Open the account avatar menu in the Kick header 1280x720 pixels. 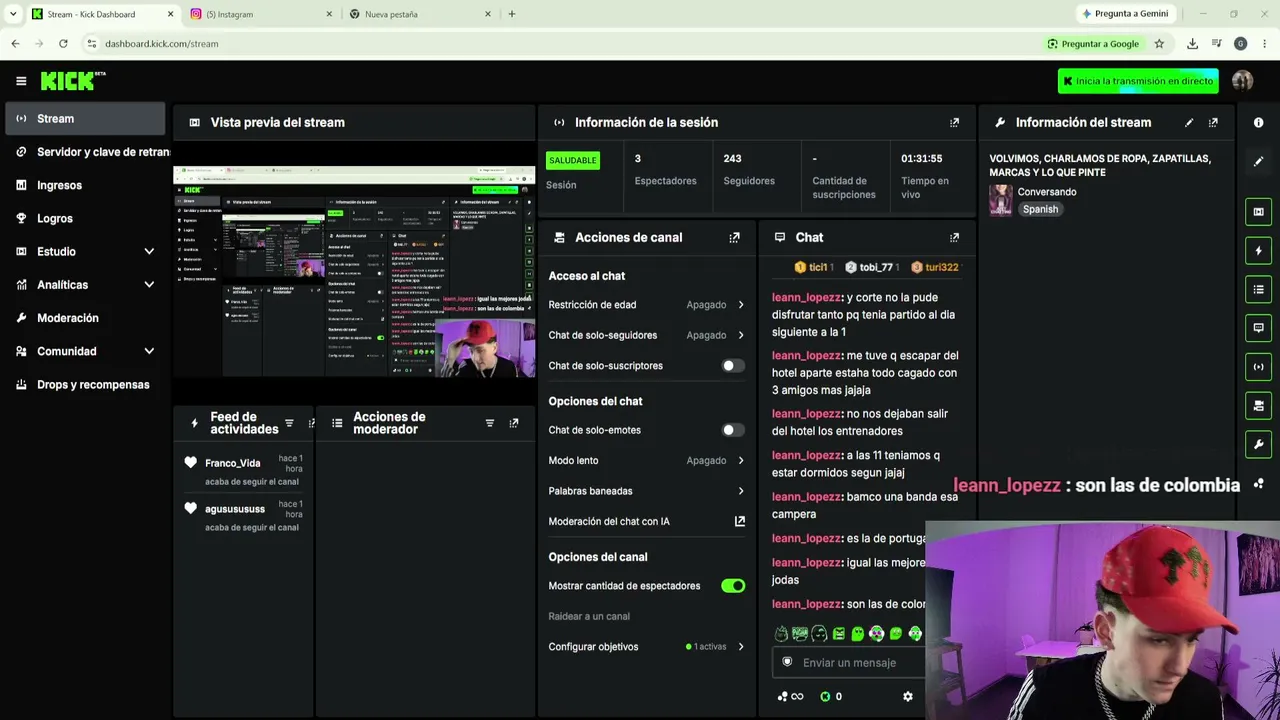coord(1242,81)
